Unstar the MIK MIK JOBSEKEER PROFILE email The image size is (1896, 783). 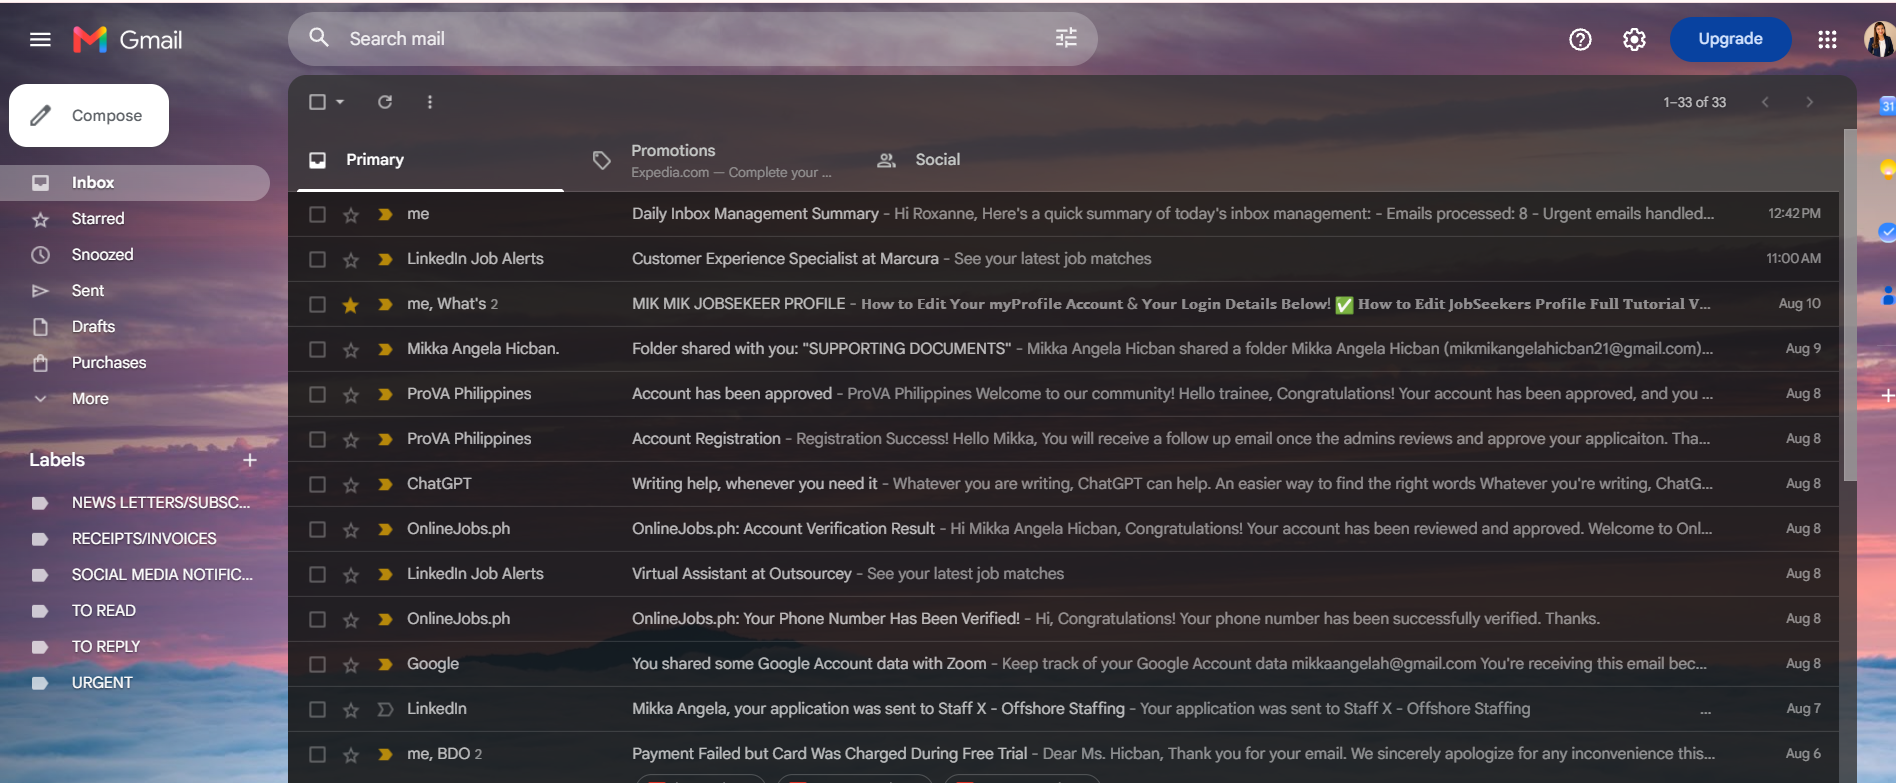[350, 304]
